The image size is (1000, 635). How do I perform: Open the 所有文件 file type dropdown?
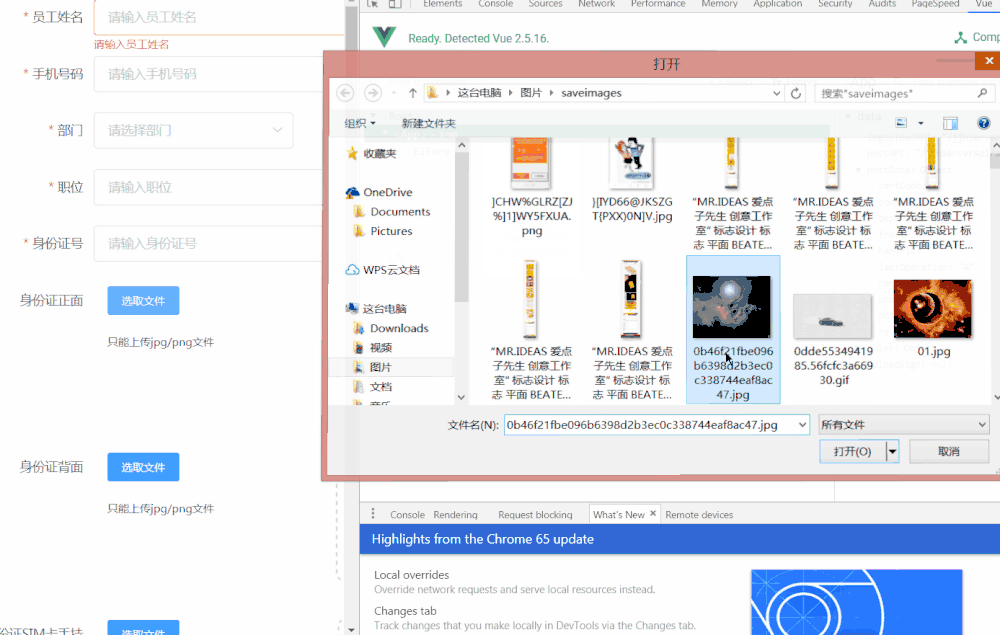tap(904, 425)
